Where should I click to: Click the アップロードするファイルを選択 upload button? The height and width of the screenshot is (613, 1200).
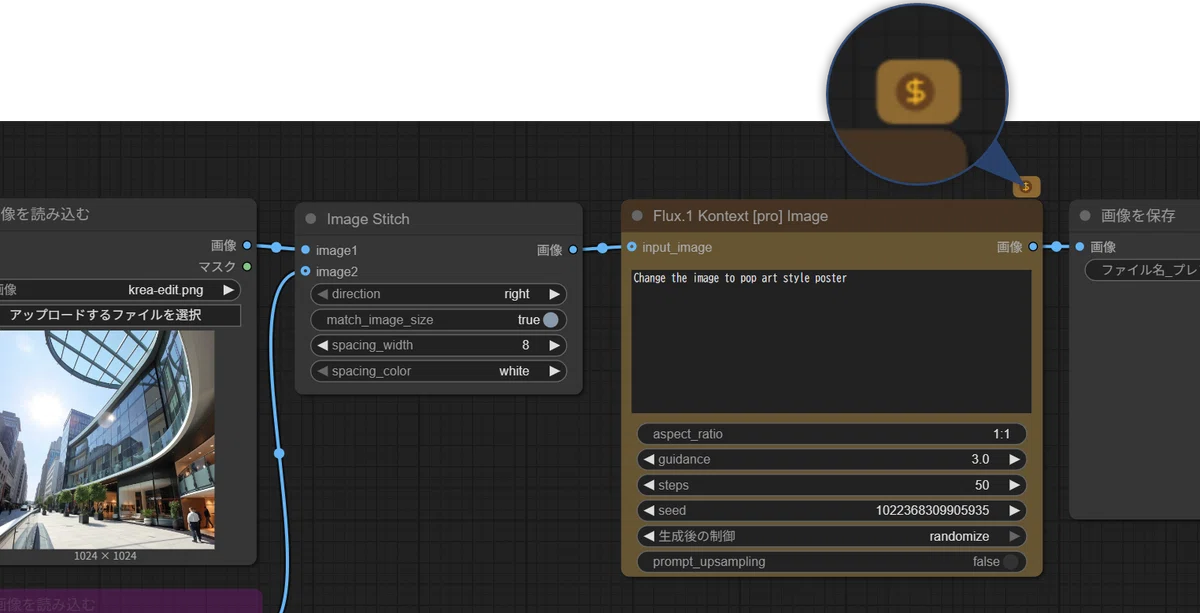(120, 315)
